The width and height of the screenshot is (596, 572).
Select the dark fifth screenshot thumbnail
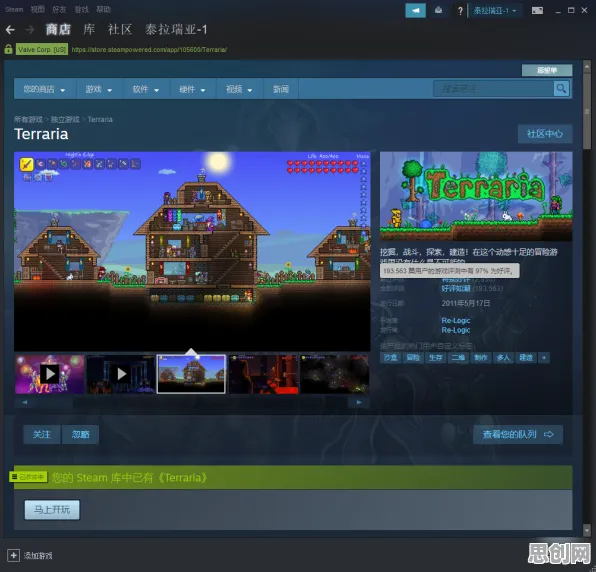tap(334, 374)
